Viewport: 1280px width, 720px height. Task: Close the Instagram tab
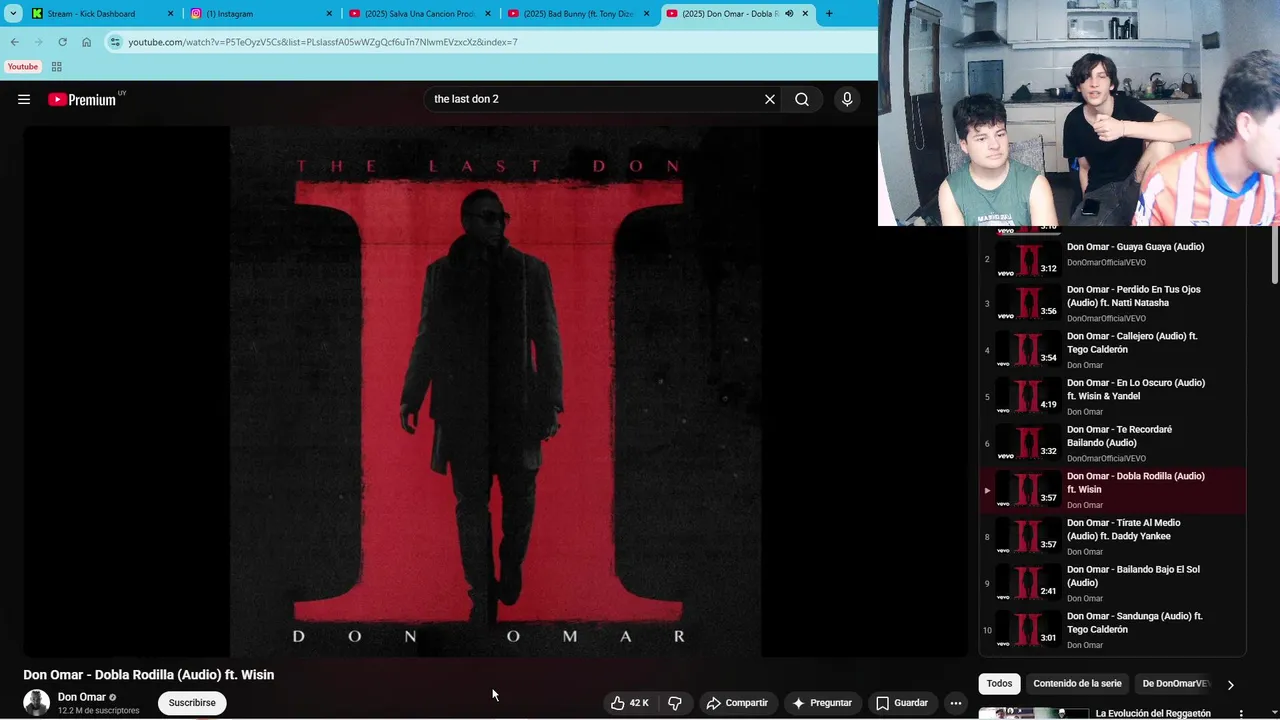click(329, 14)
